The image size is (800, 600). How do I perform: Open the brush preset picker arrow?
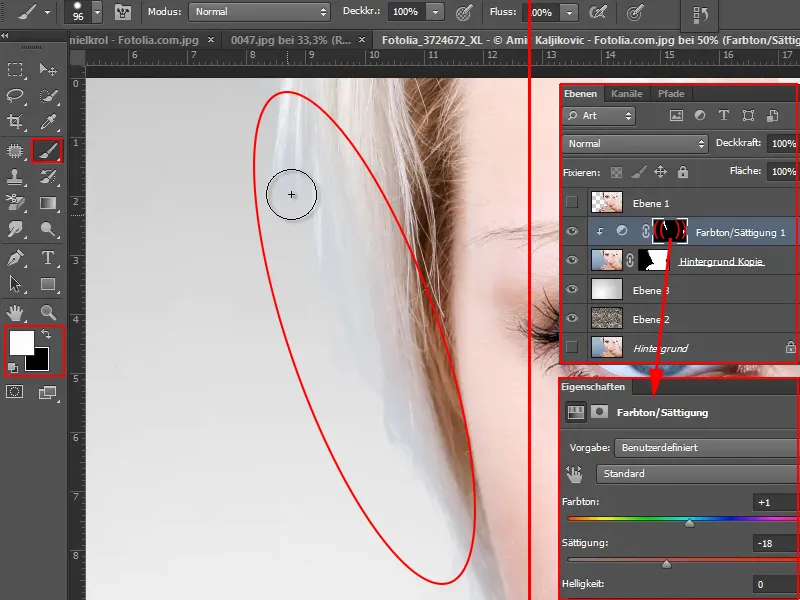pos(97,12)
